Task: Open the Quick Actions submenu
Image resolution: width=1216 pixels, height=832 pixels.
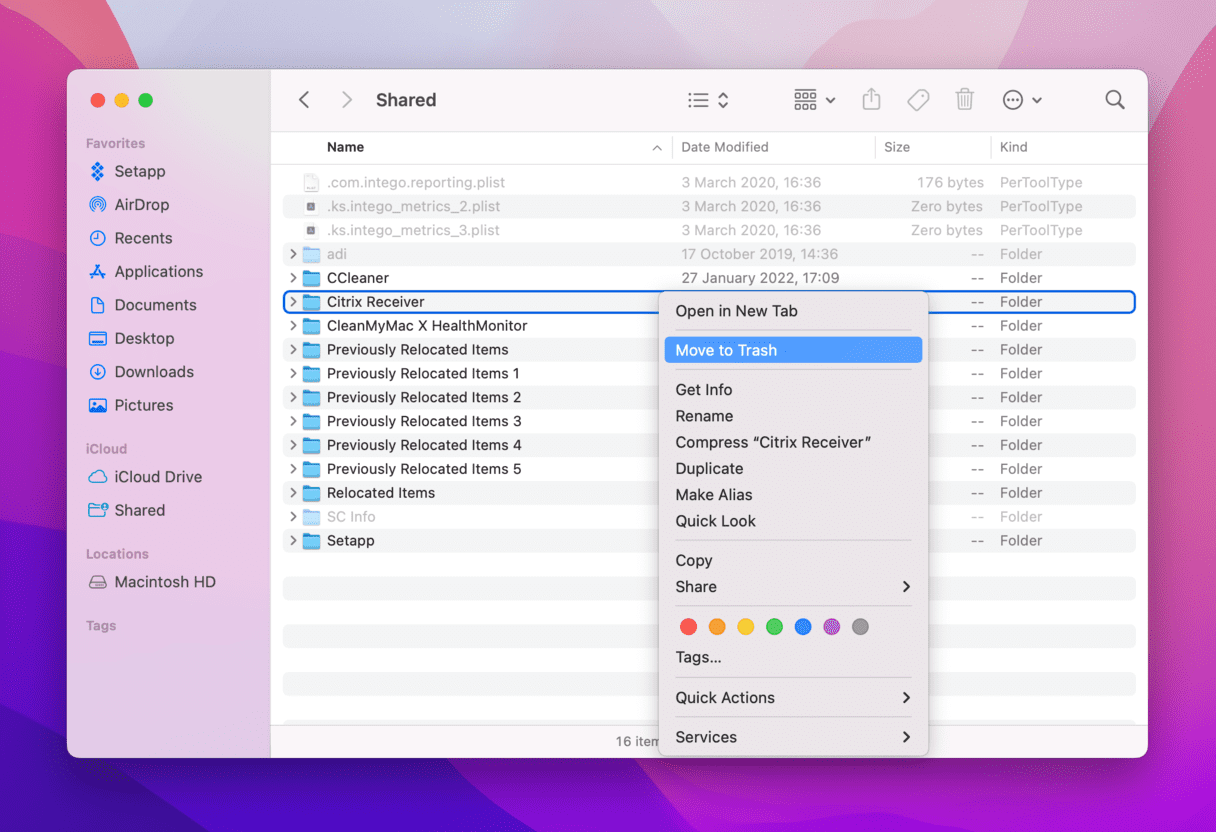Action: pyautogui.click(x=793, y=698)
